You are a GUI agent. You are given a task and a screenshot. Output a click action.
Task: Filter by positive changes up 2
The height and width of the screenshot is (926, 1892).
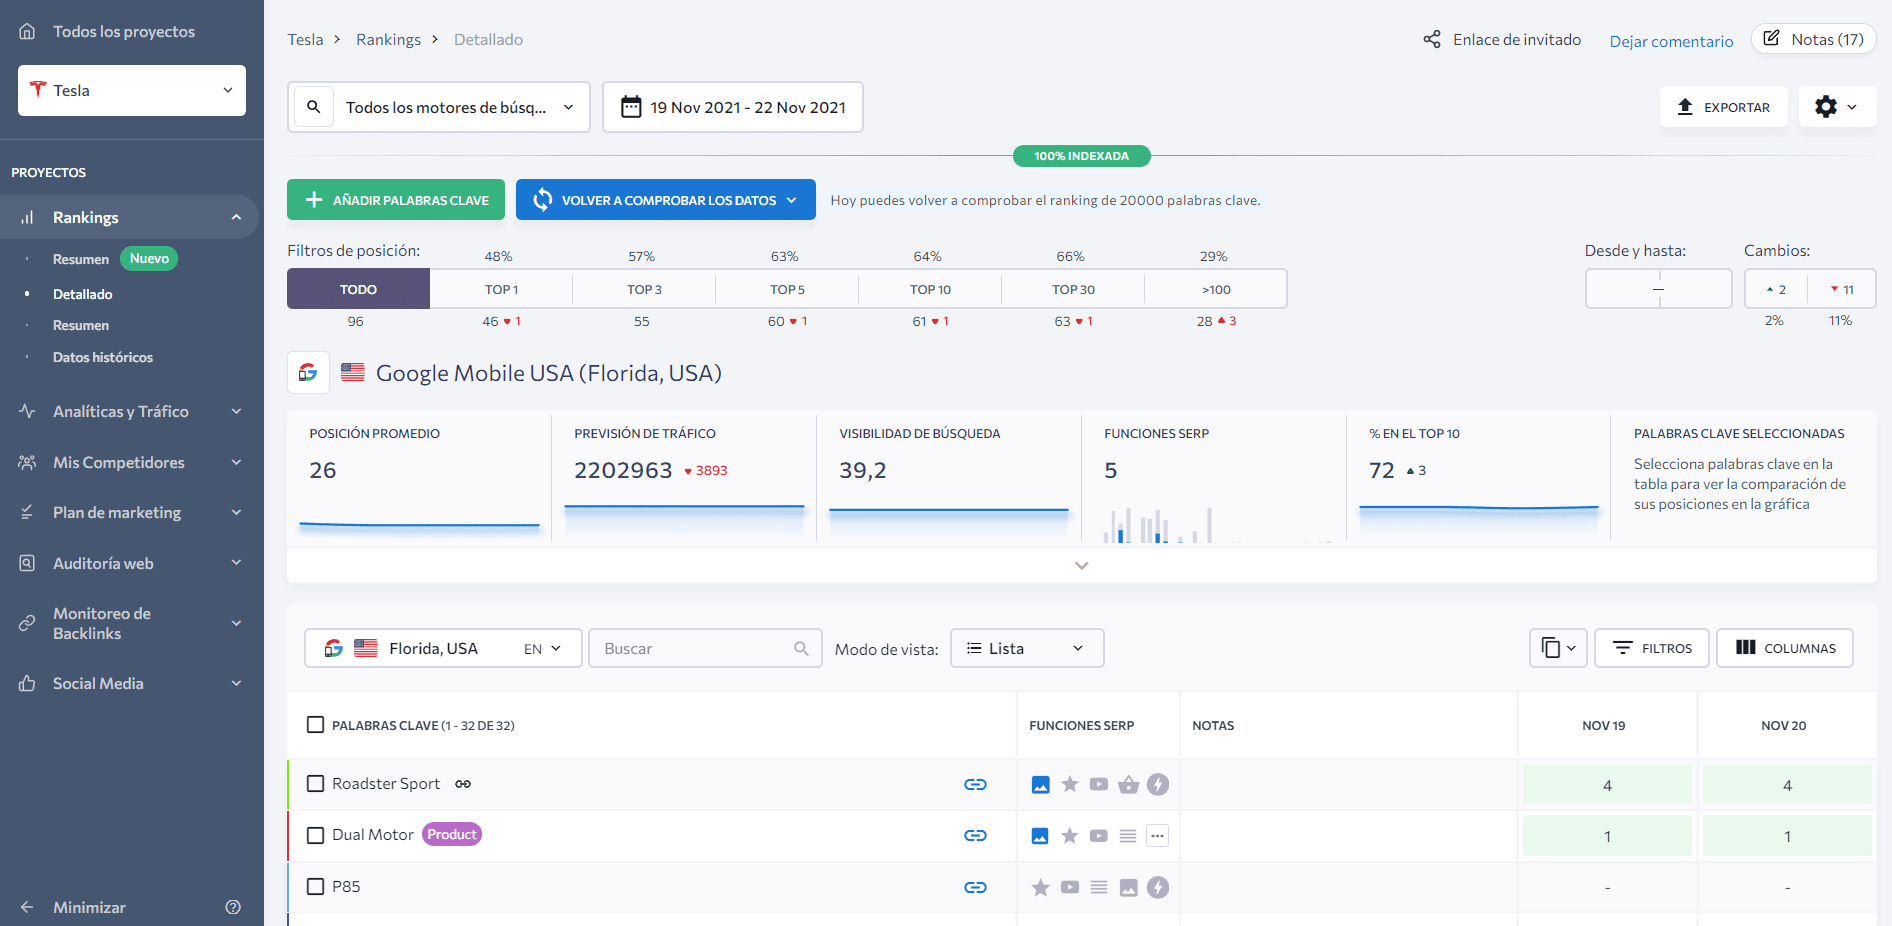coord(1776,289)
